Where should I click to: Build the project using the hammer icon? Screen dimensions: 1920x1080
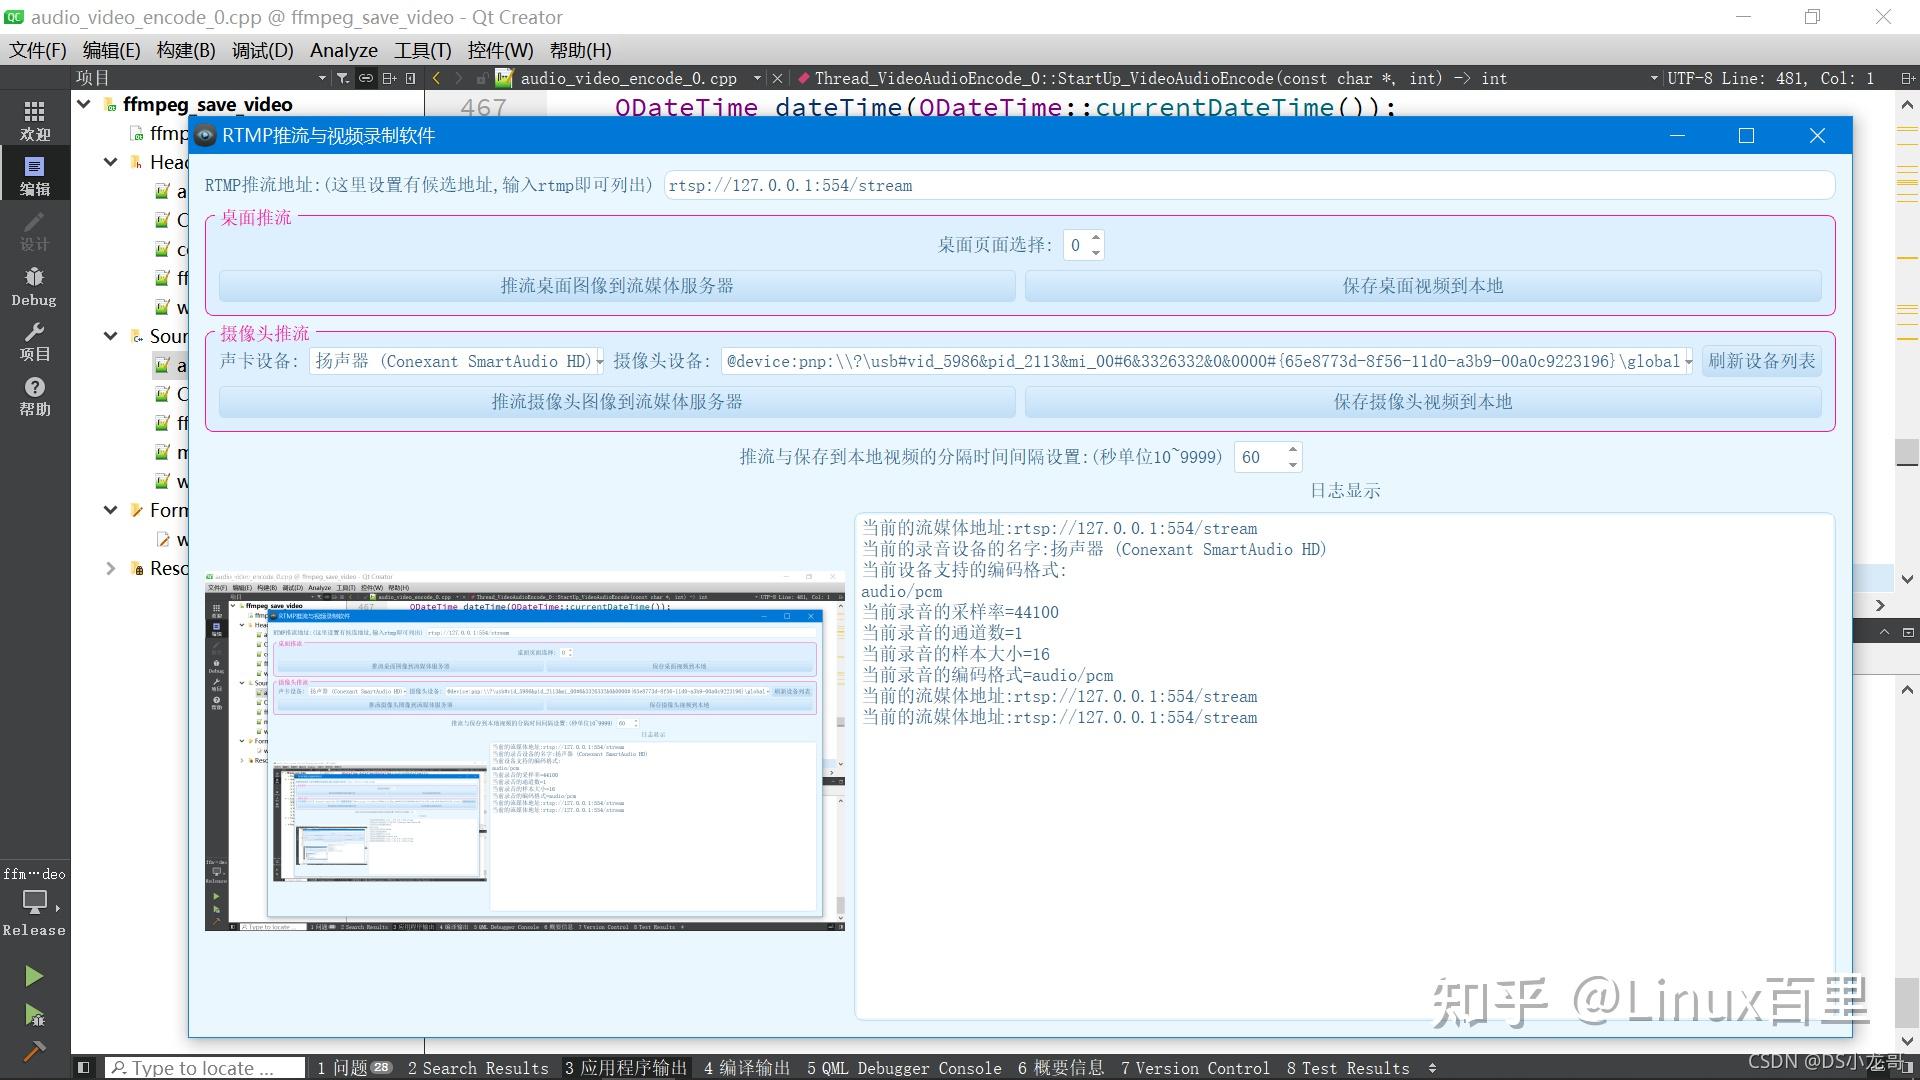(x=33, y=1051)
